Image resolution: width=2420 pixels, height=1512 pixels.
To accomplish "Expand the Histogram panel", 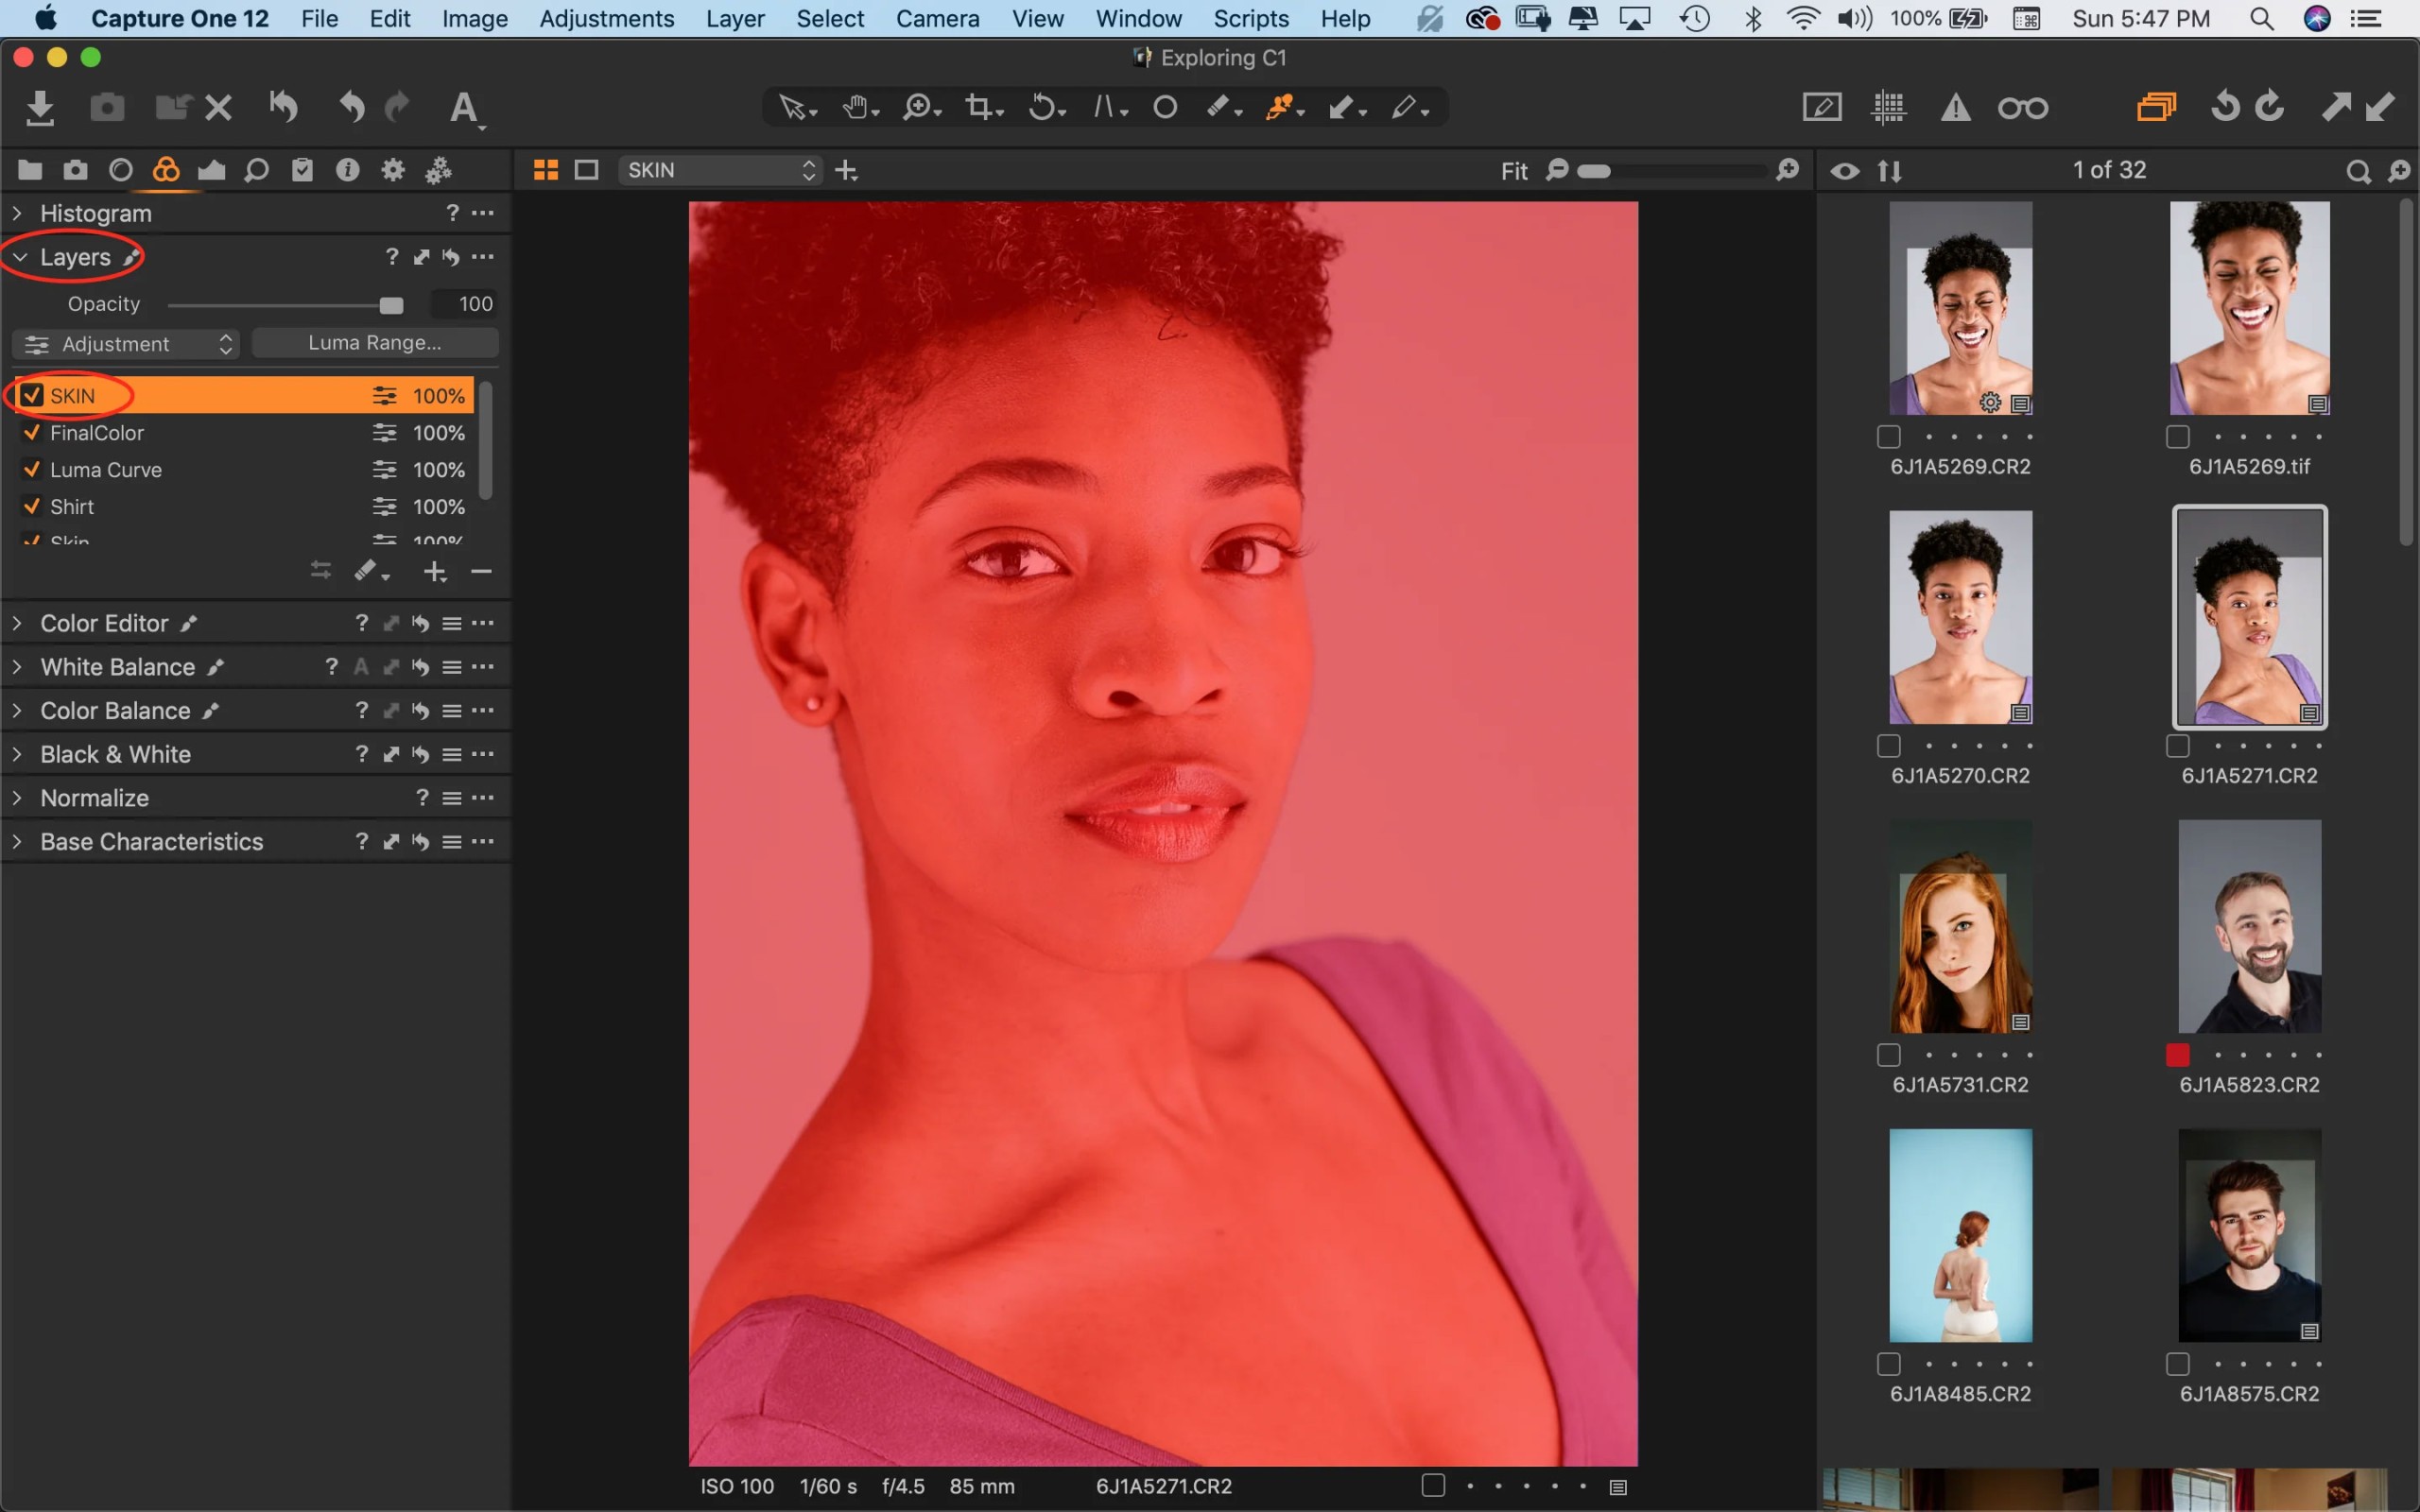I will 17,213.
